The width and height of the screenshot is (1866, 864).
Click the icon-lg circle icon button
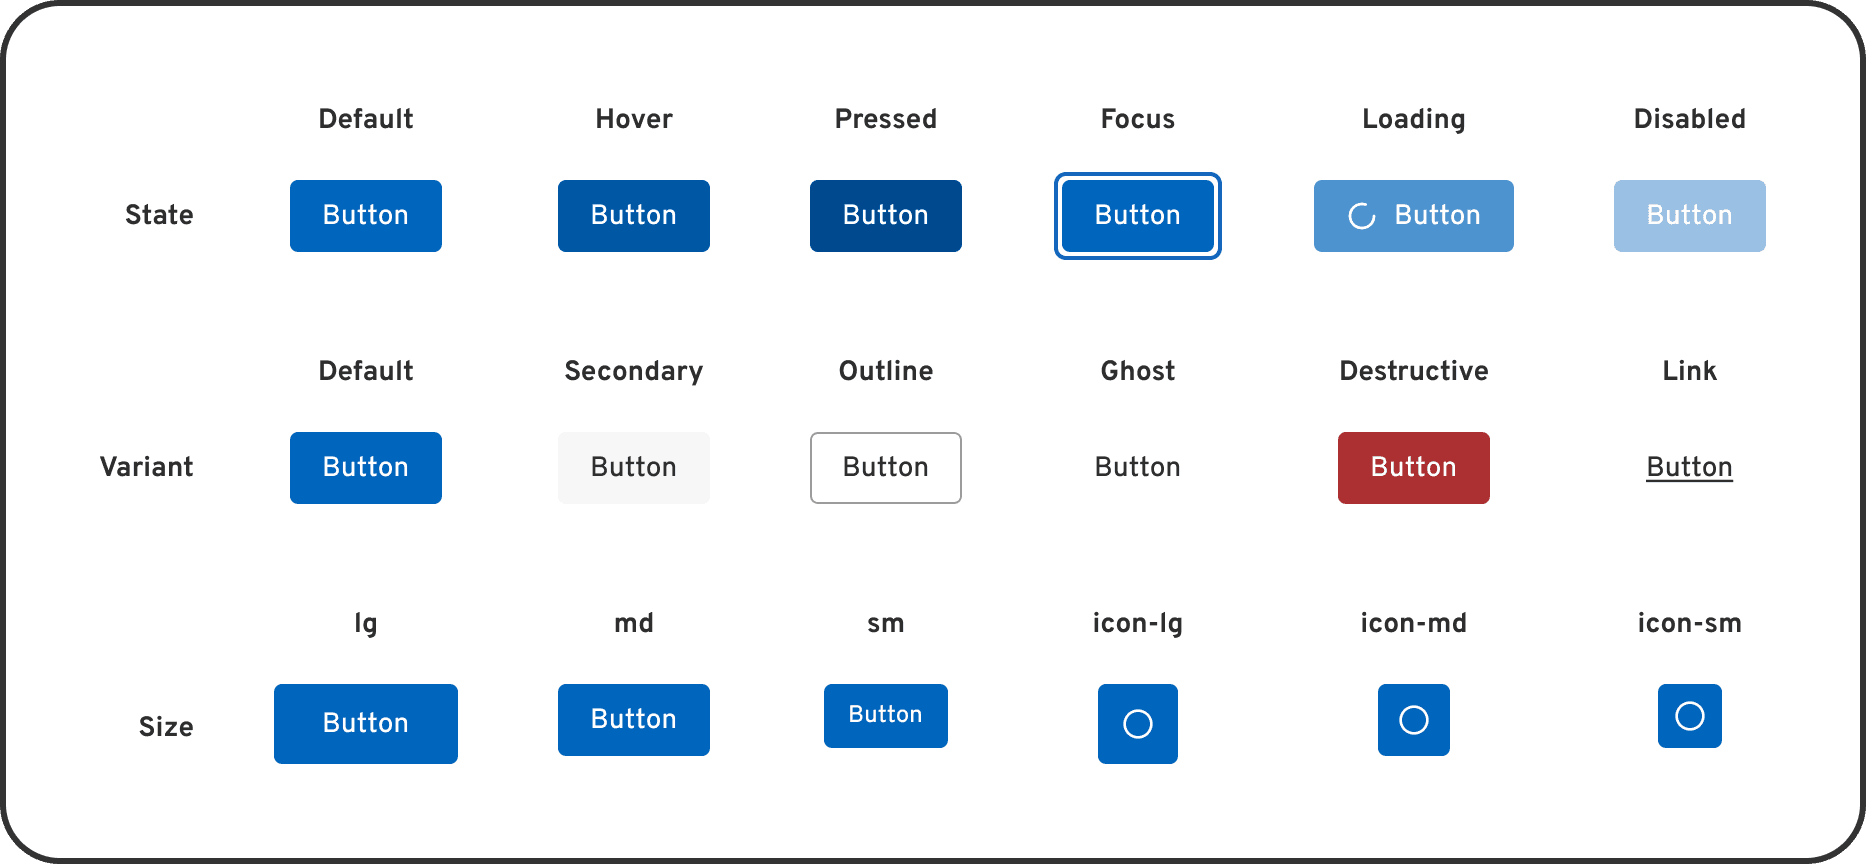tap(1137, 723)
